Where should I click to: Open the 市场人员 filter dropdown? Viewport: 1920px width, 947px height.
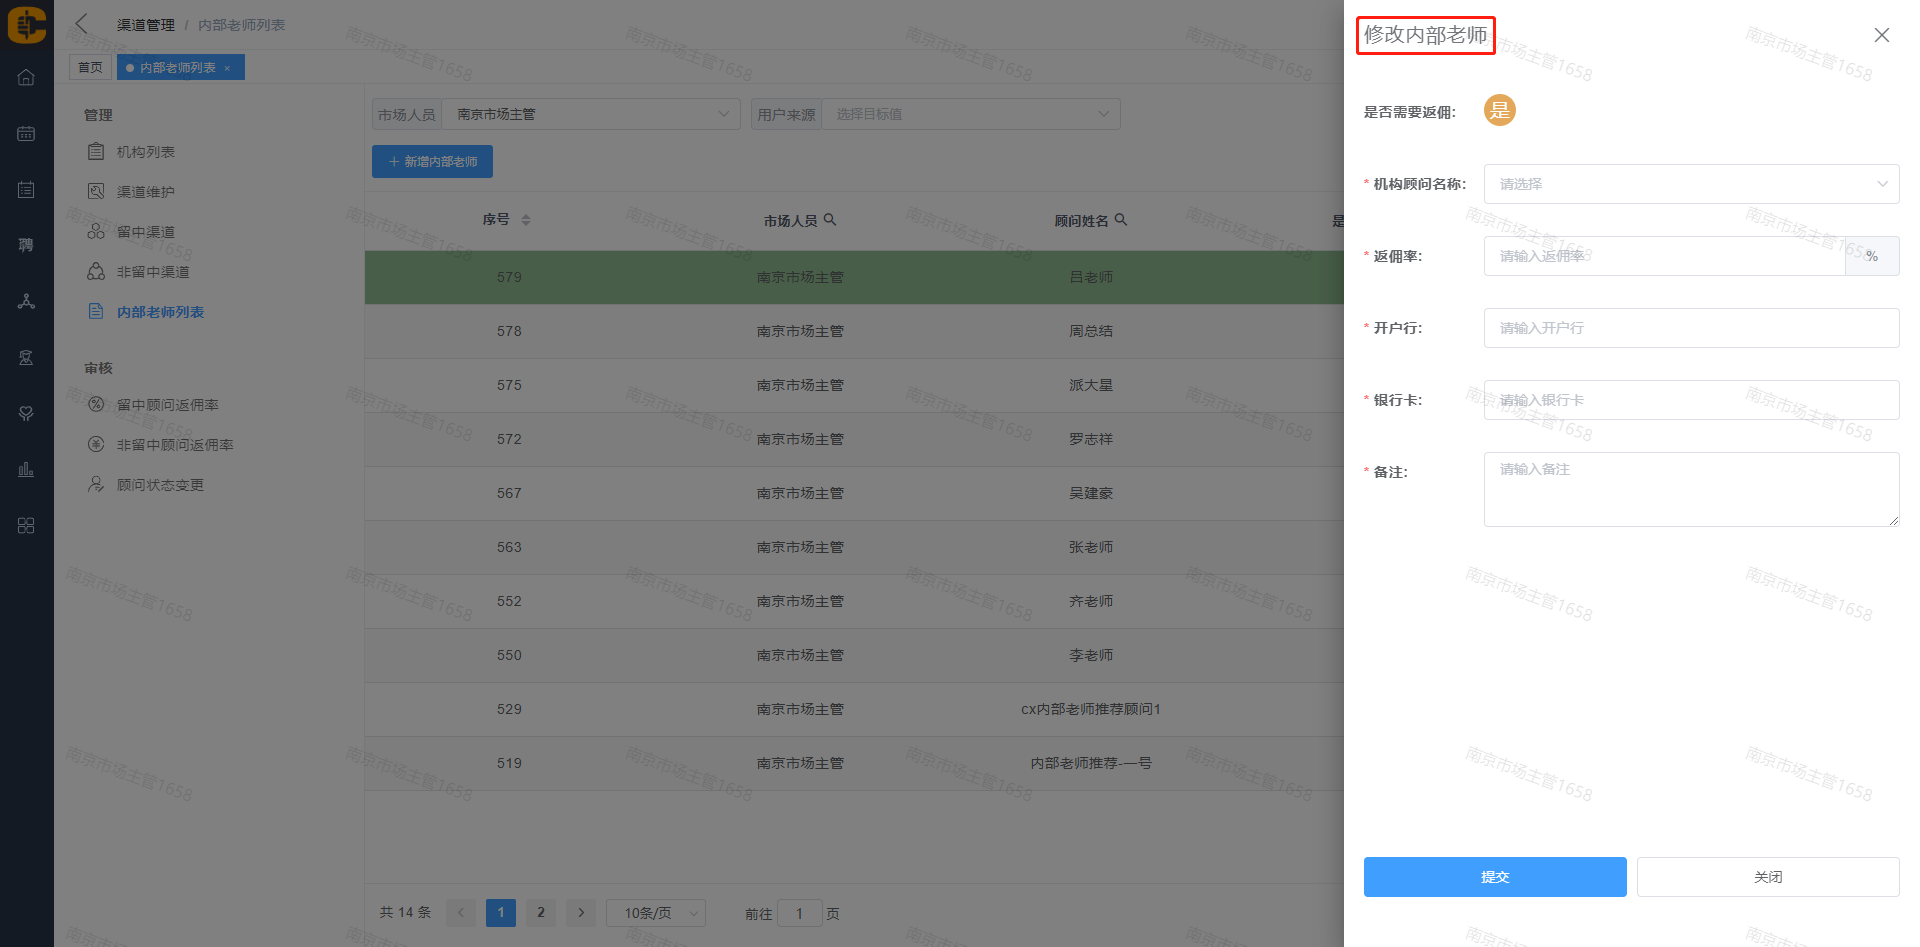click(x=590, y=114)
